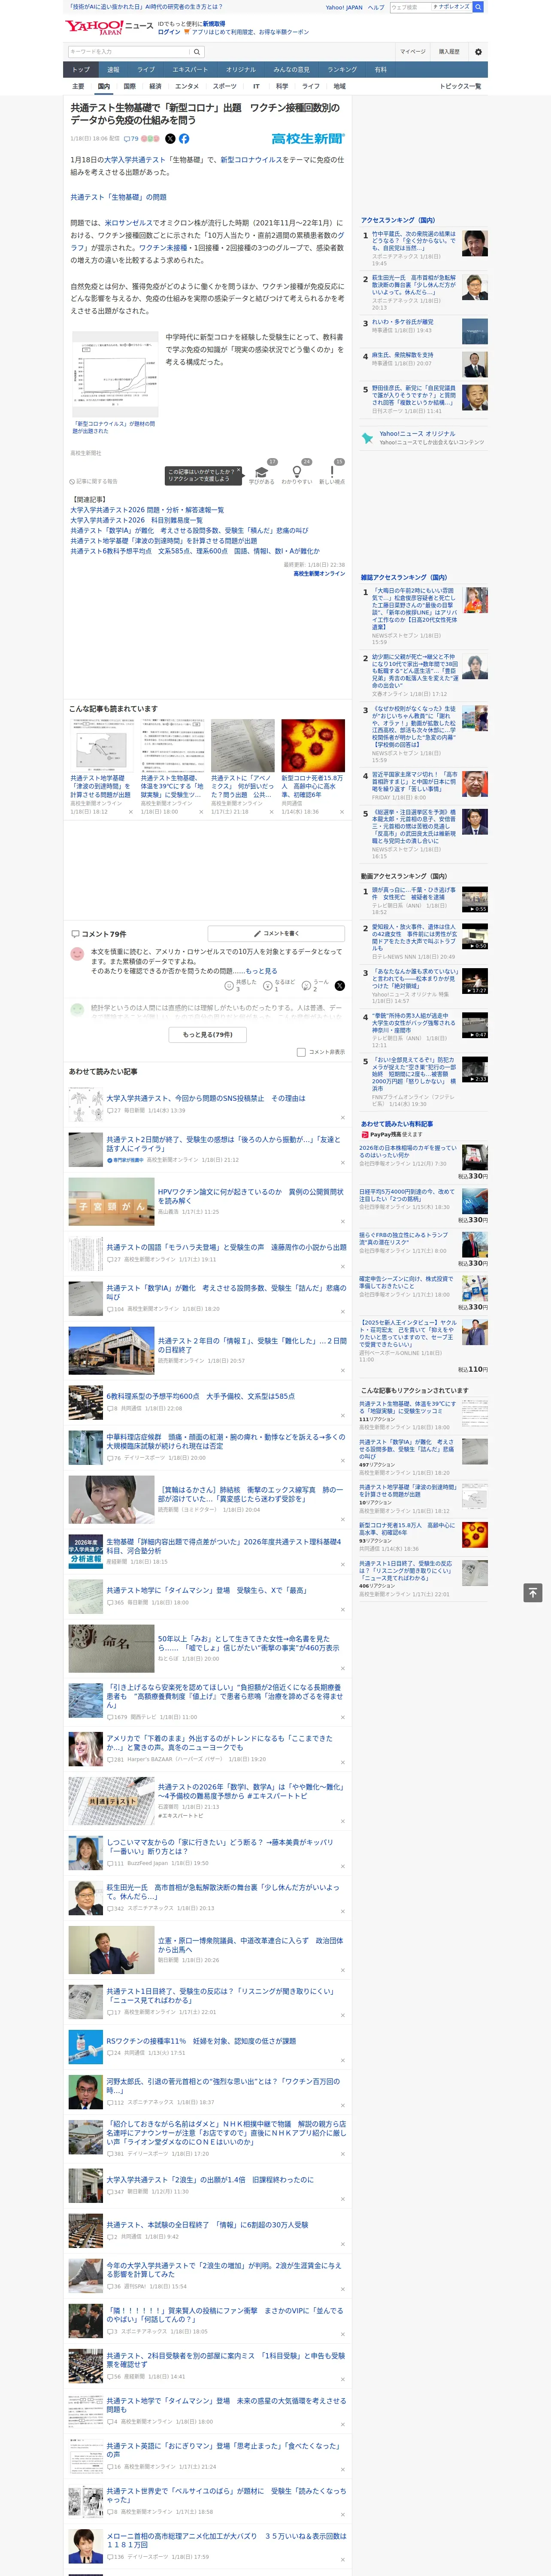Screen dimensions: 551x2576
Task: Open the マイページ link
Action: tap(412, 51)
